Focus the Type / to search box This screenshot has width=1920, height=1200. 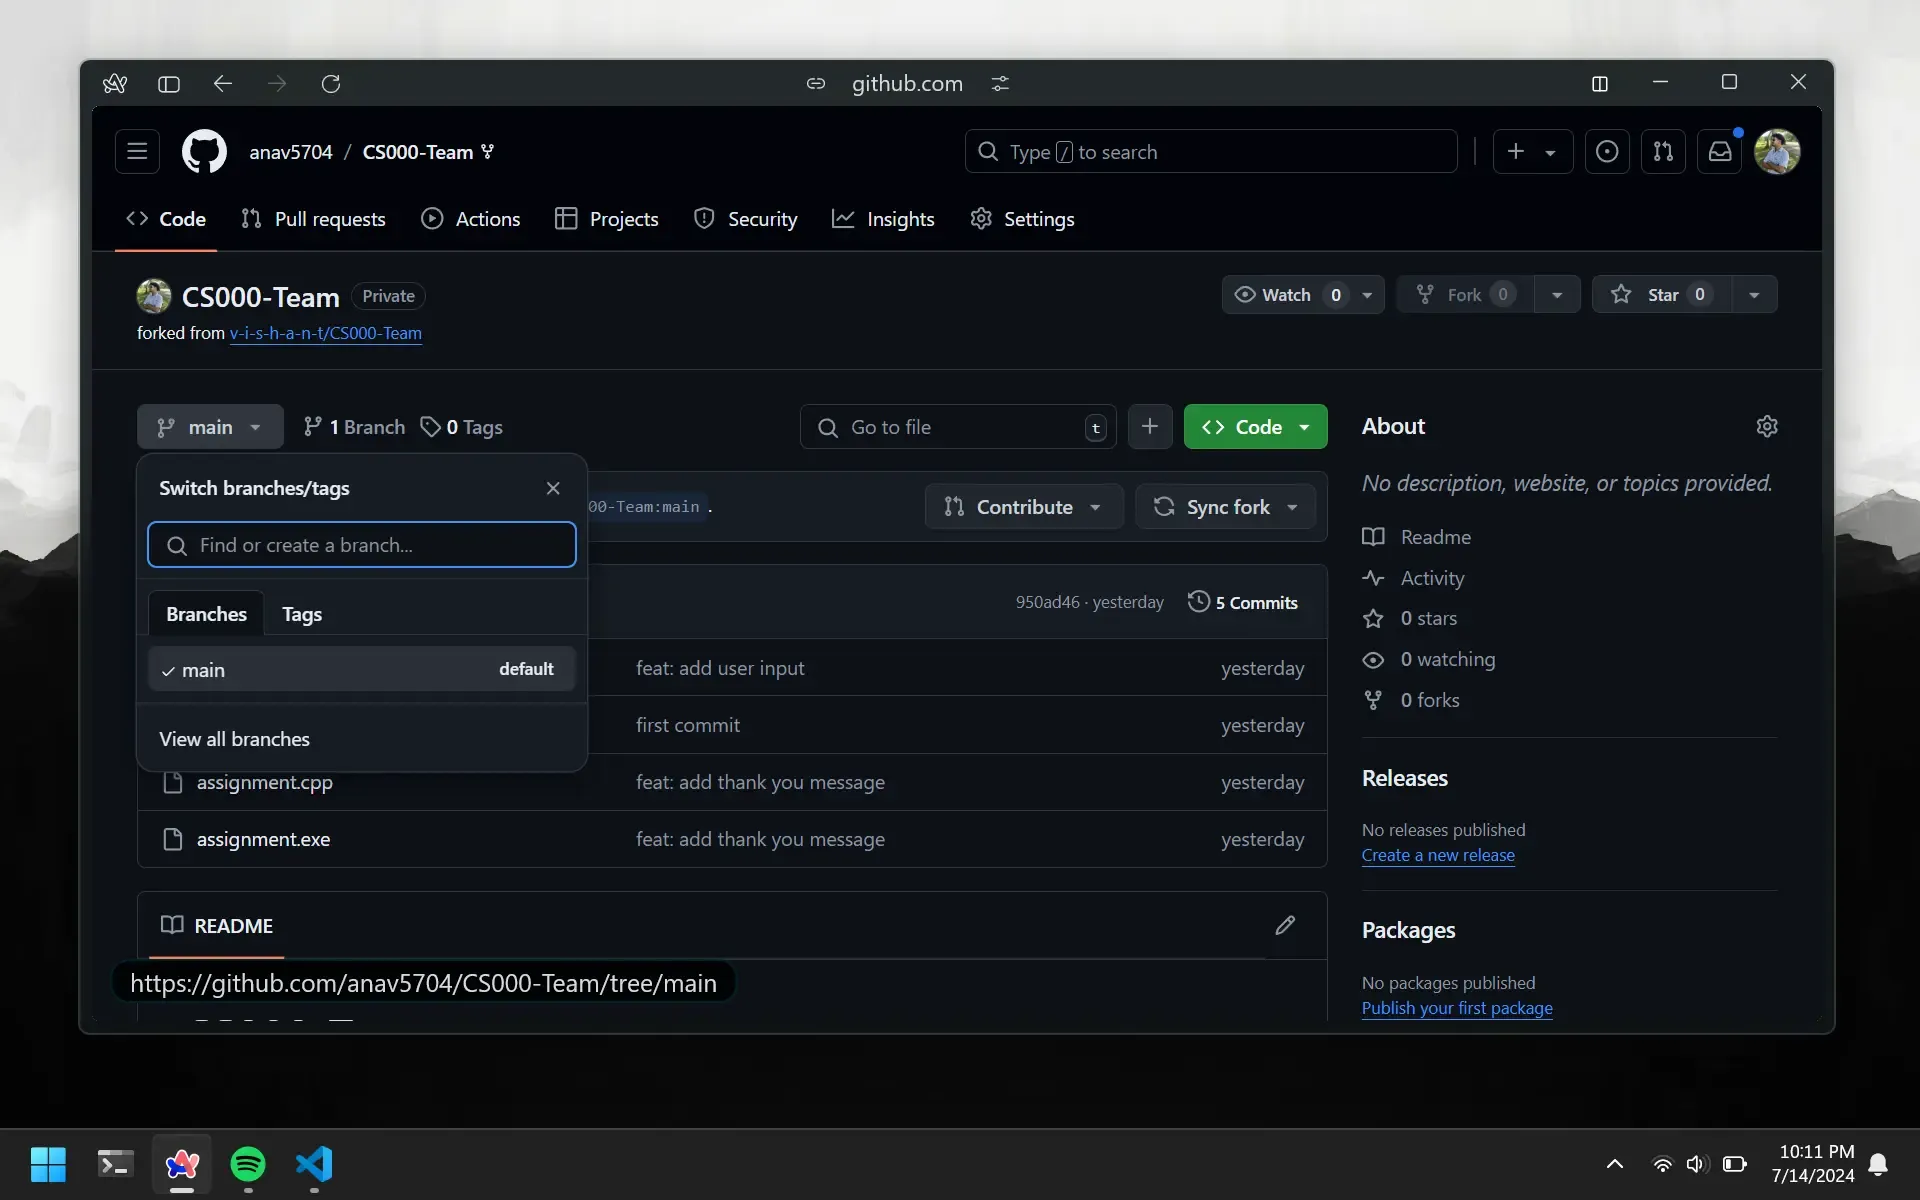point(1211,151)
